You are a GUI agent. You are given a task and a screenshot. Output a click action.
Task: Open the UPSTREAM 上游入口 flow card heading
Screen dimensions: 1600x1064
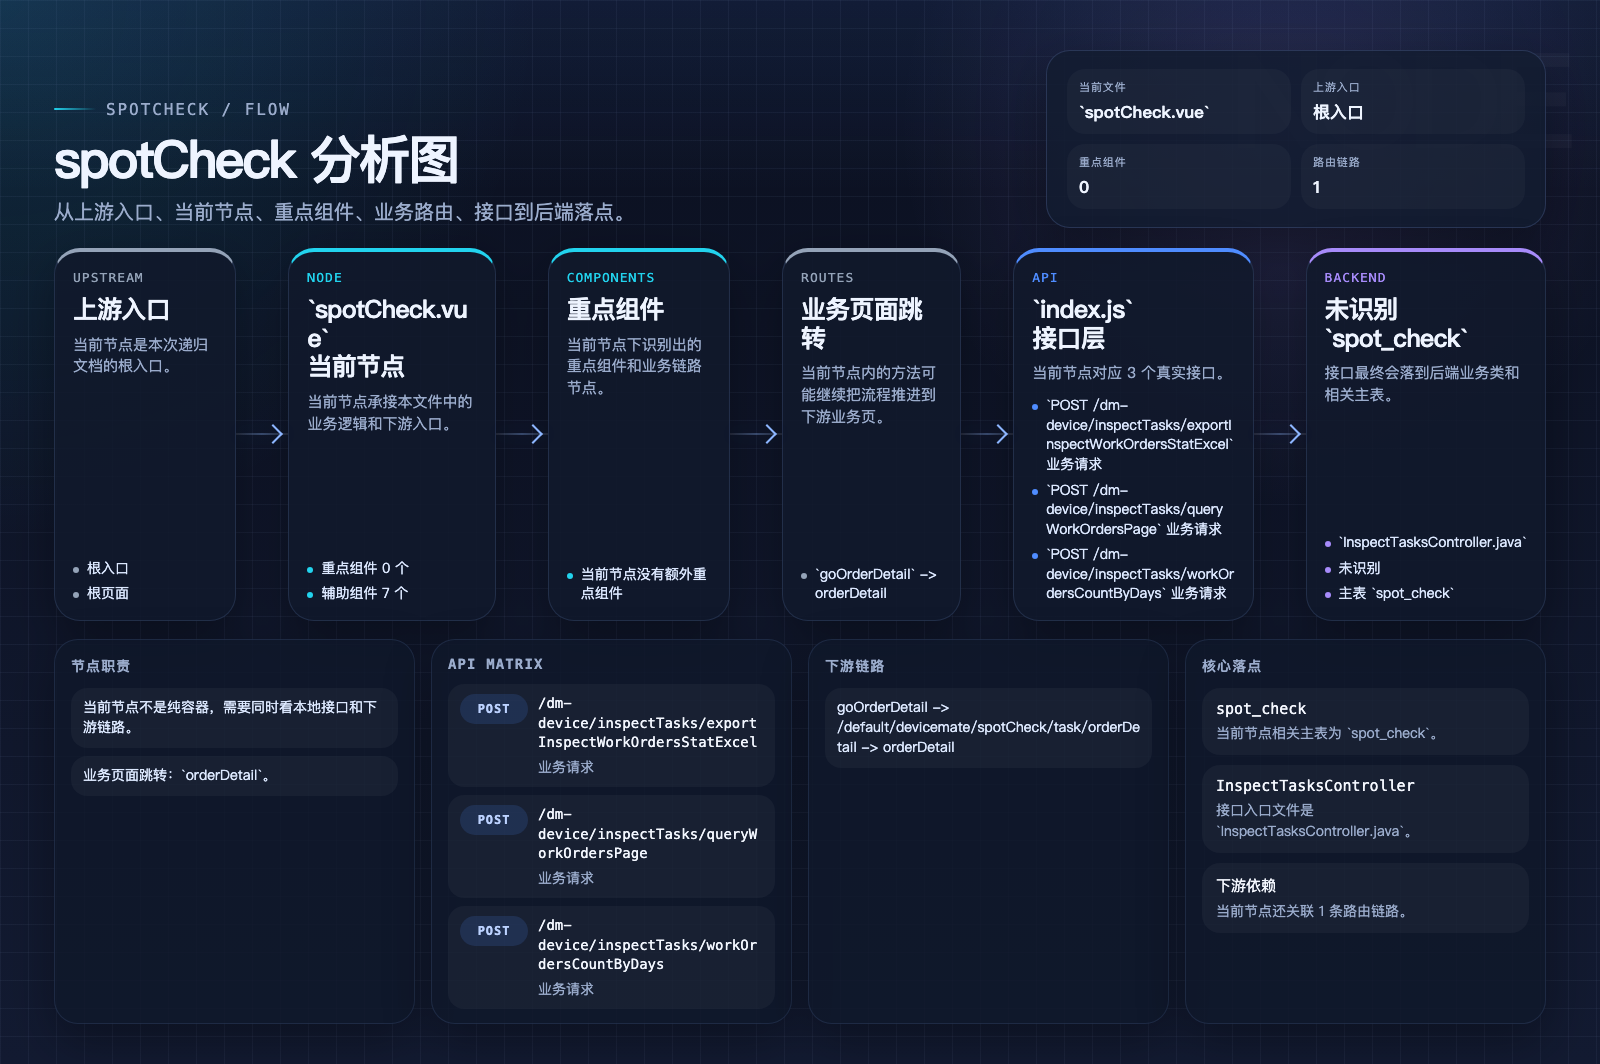point(121,309)
